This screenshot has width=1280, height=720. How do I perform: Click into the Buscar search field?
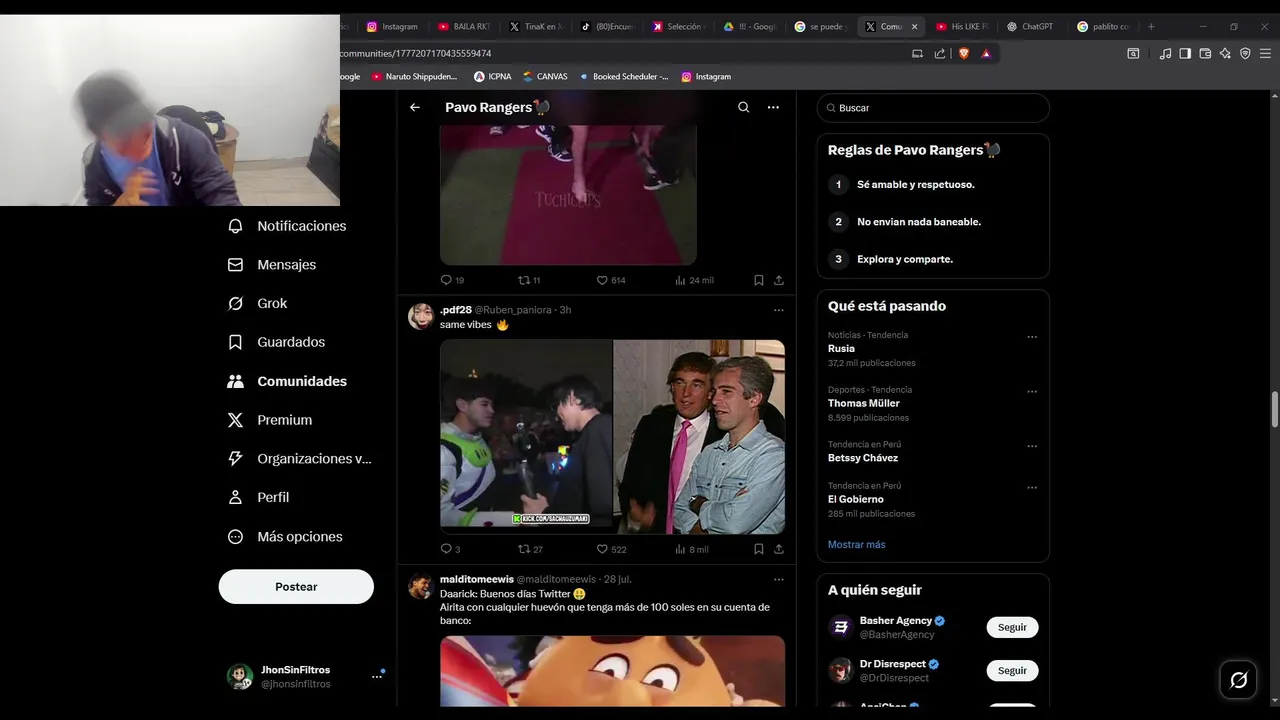[x=933, y=108]
